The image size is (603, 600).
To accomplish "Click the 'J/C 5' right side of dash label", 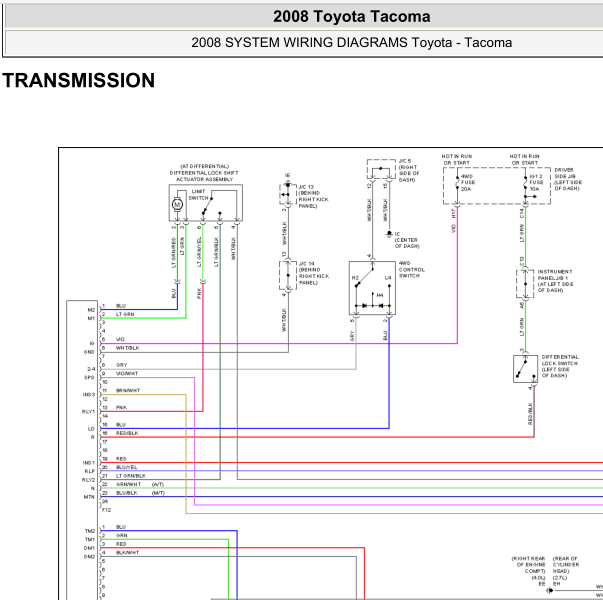I will [x=409, y=170].
